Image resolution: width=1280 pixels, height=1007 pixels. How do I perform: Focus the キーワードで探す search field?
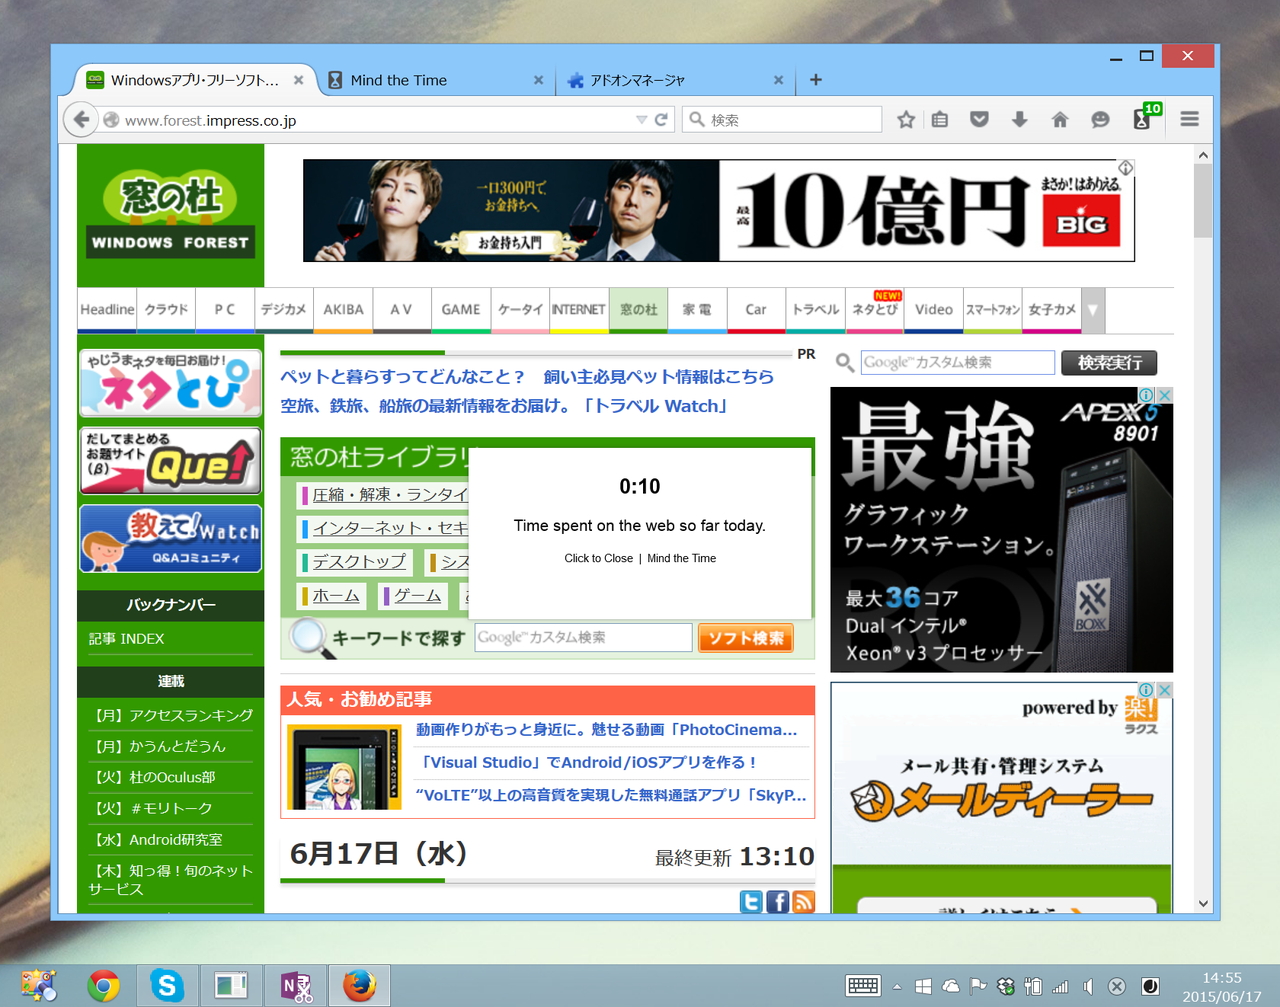pos(583,638)
